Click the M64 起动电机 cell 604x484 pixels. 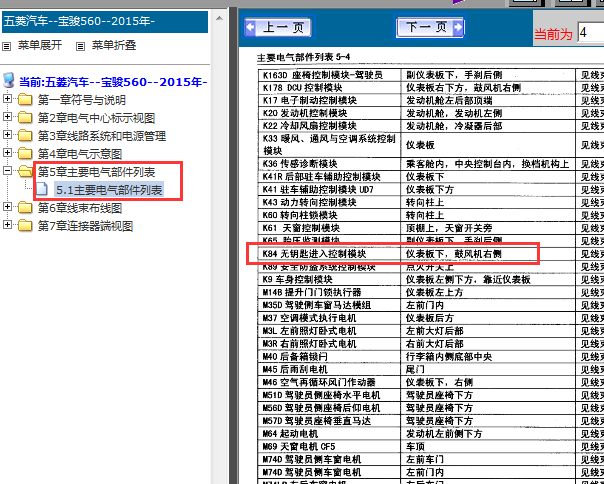(x=330, y=434)
